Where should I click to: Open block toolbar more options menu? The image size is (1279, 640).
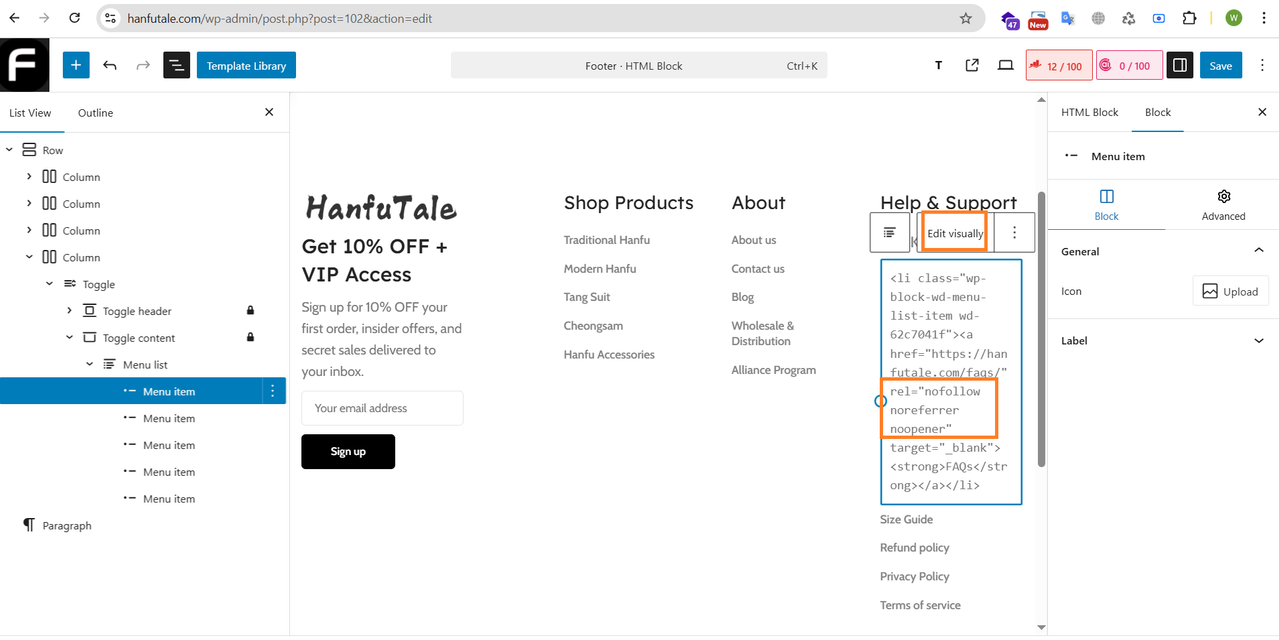pyautogui.click(x=1015, y=232)
